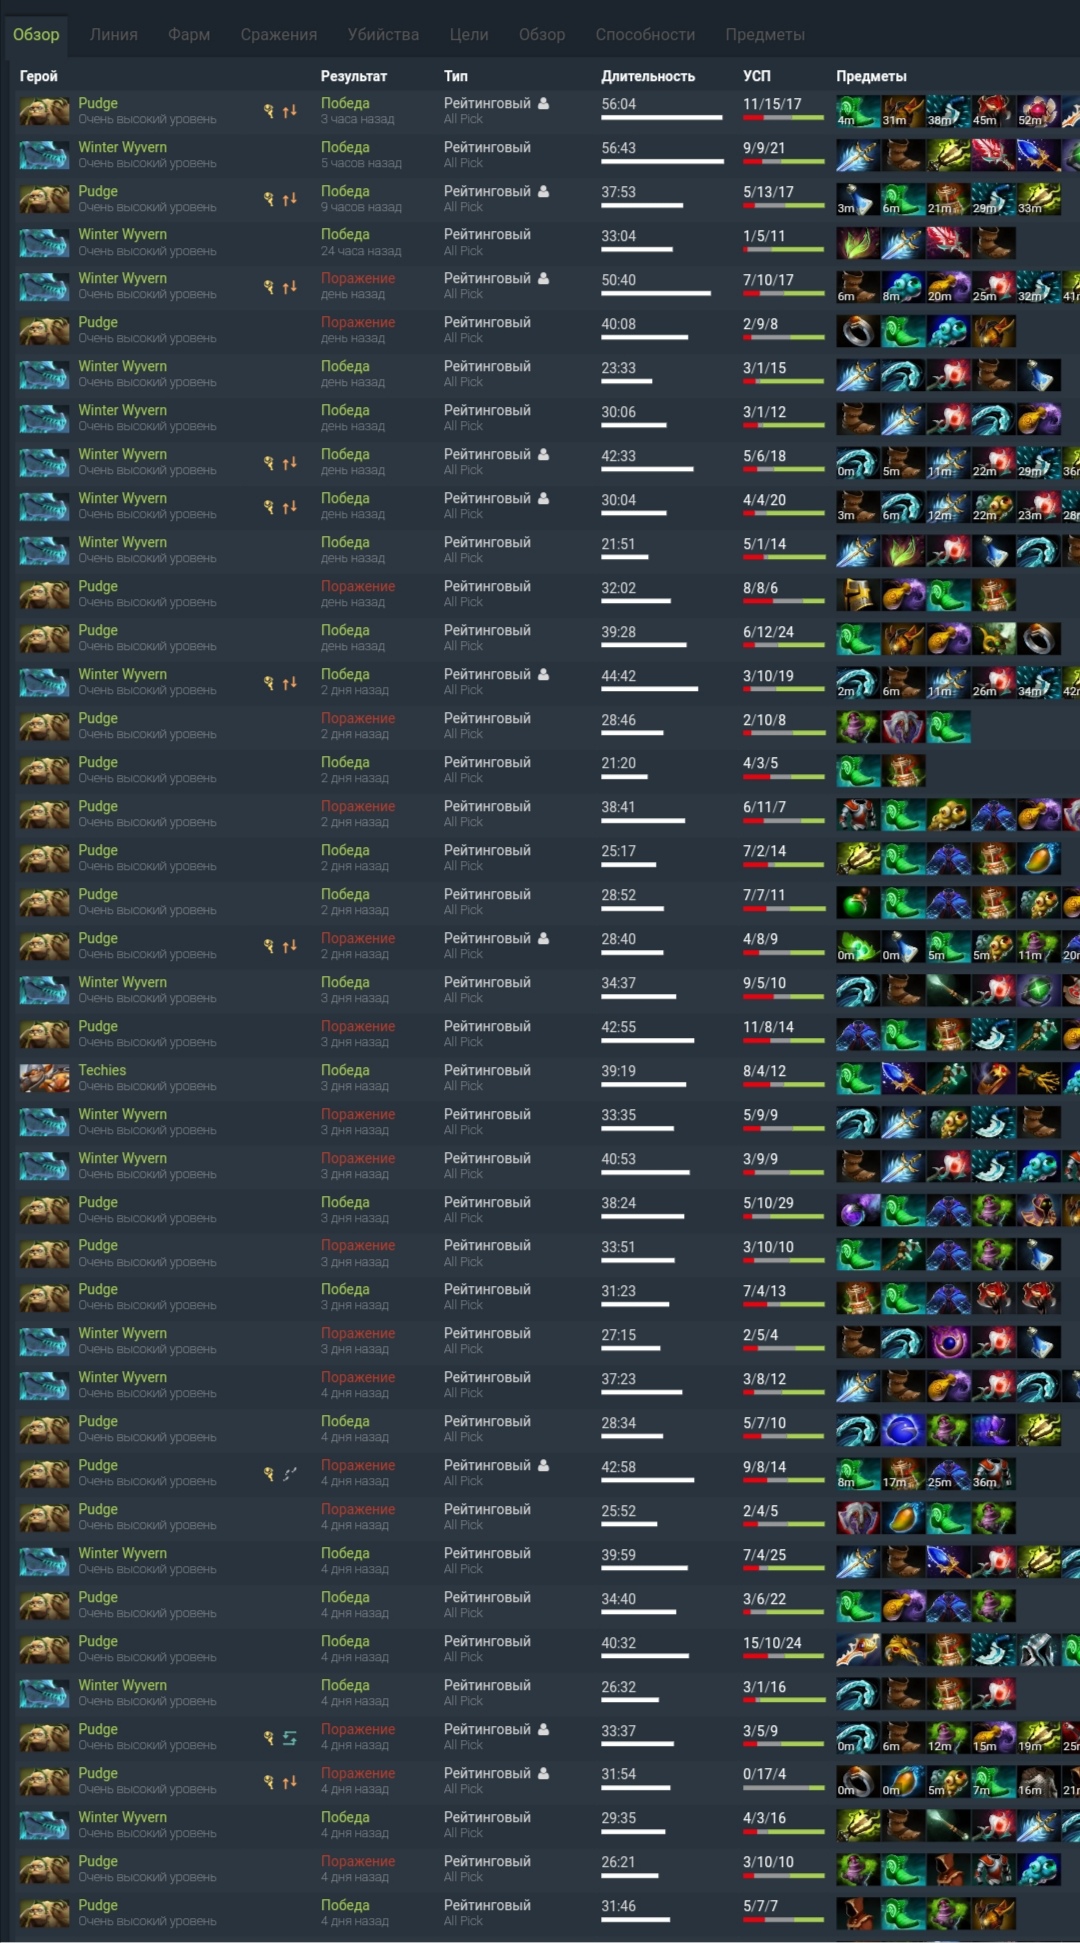Sort by the Длительность column header
1080x1943 pixels.
point(648,76)
